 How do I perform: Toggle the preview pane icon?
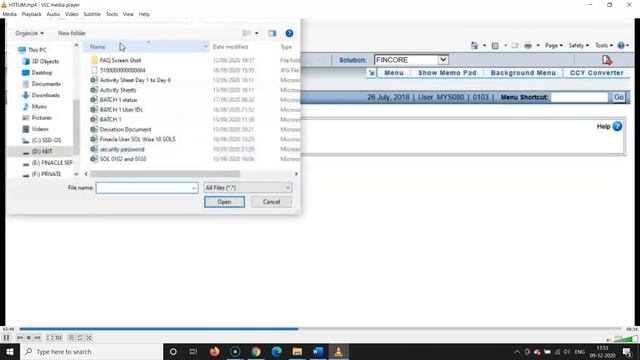tap(272, 33)
